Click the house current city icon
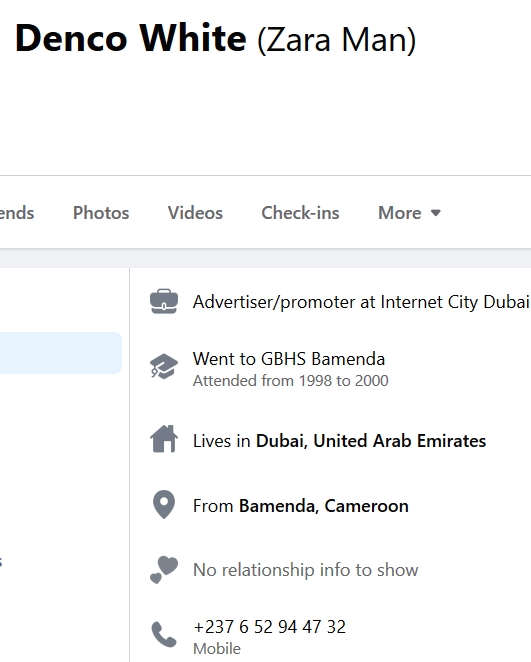Viewport: 531px width, 662px height. 164,439
